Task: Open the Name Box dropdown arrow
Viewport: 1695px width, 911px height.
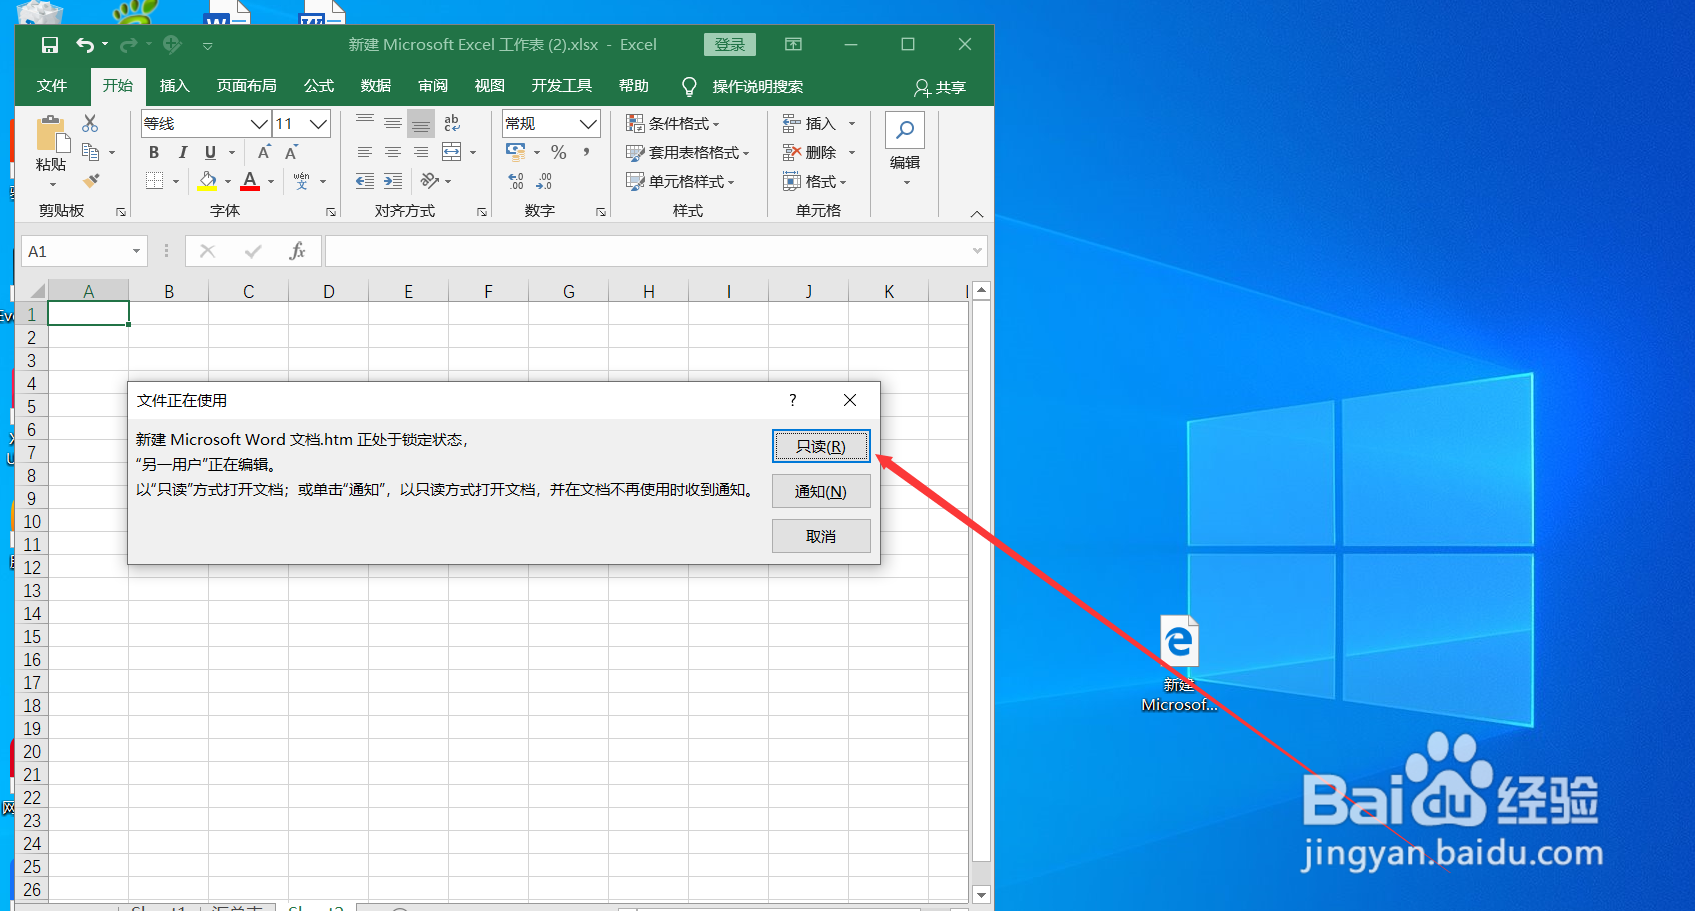Action: (x=138, y=250)
